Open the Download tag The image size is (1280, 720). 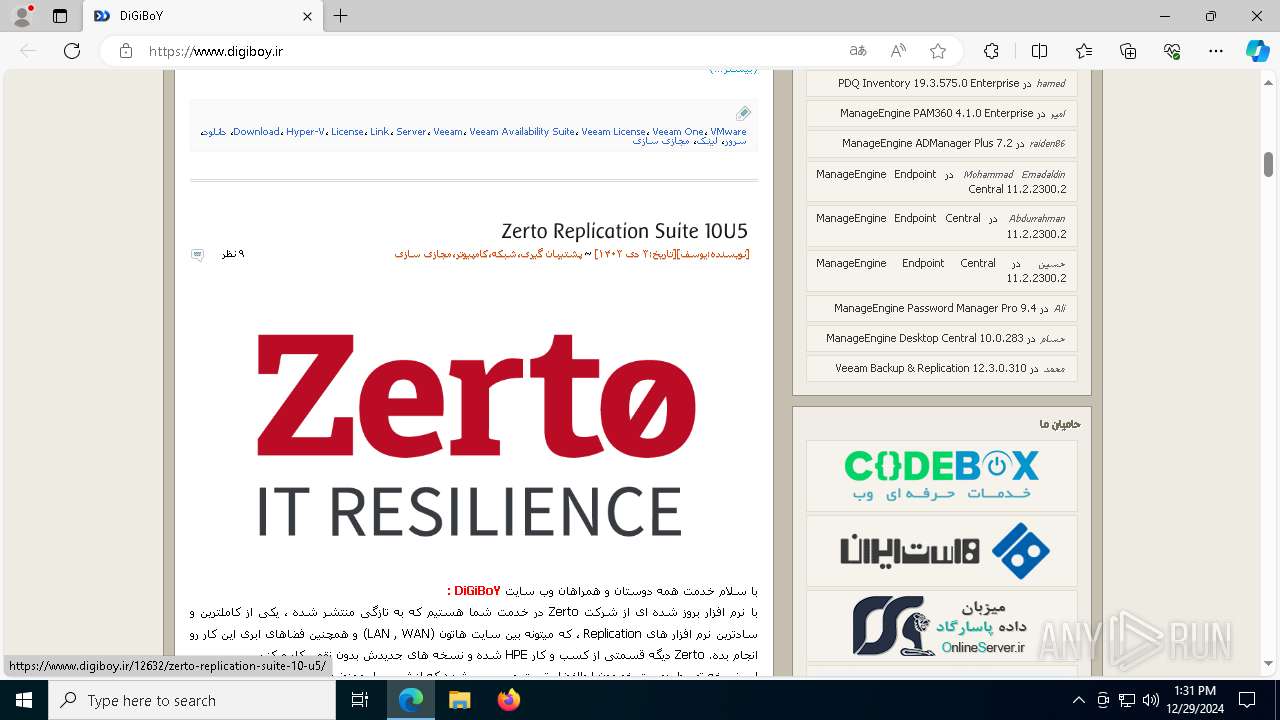[x=256, y=132]
